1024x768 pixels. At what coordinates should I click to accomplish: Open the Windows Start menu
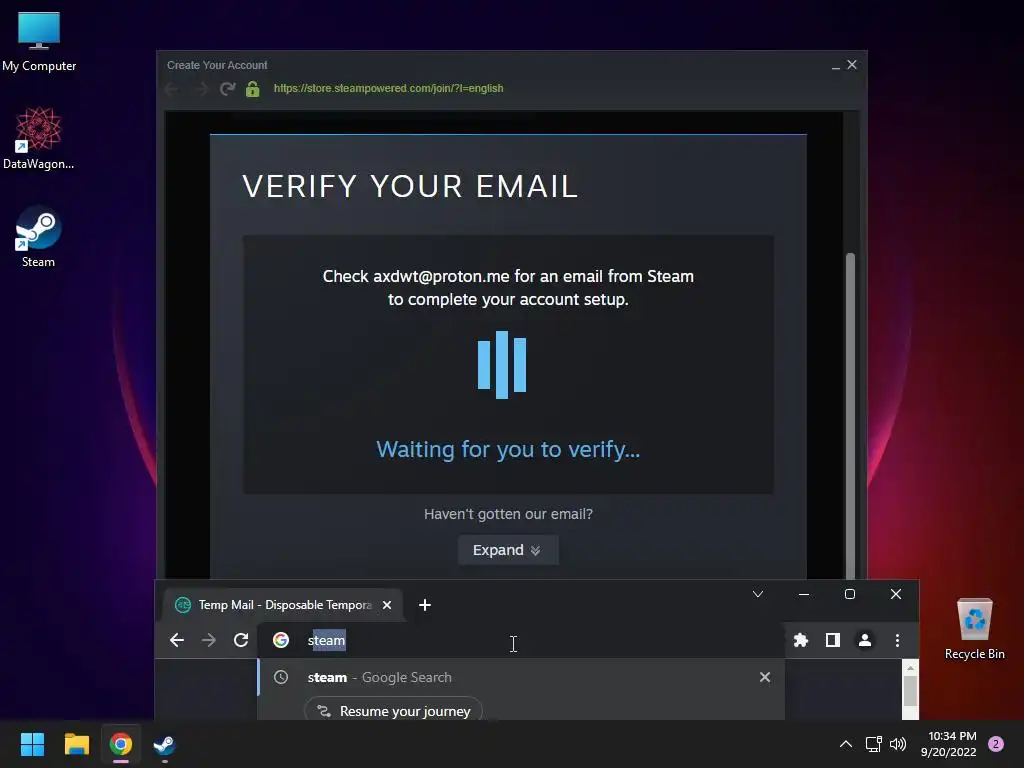point(33,744)
